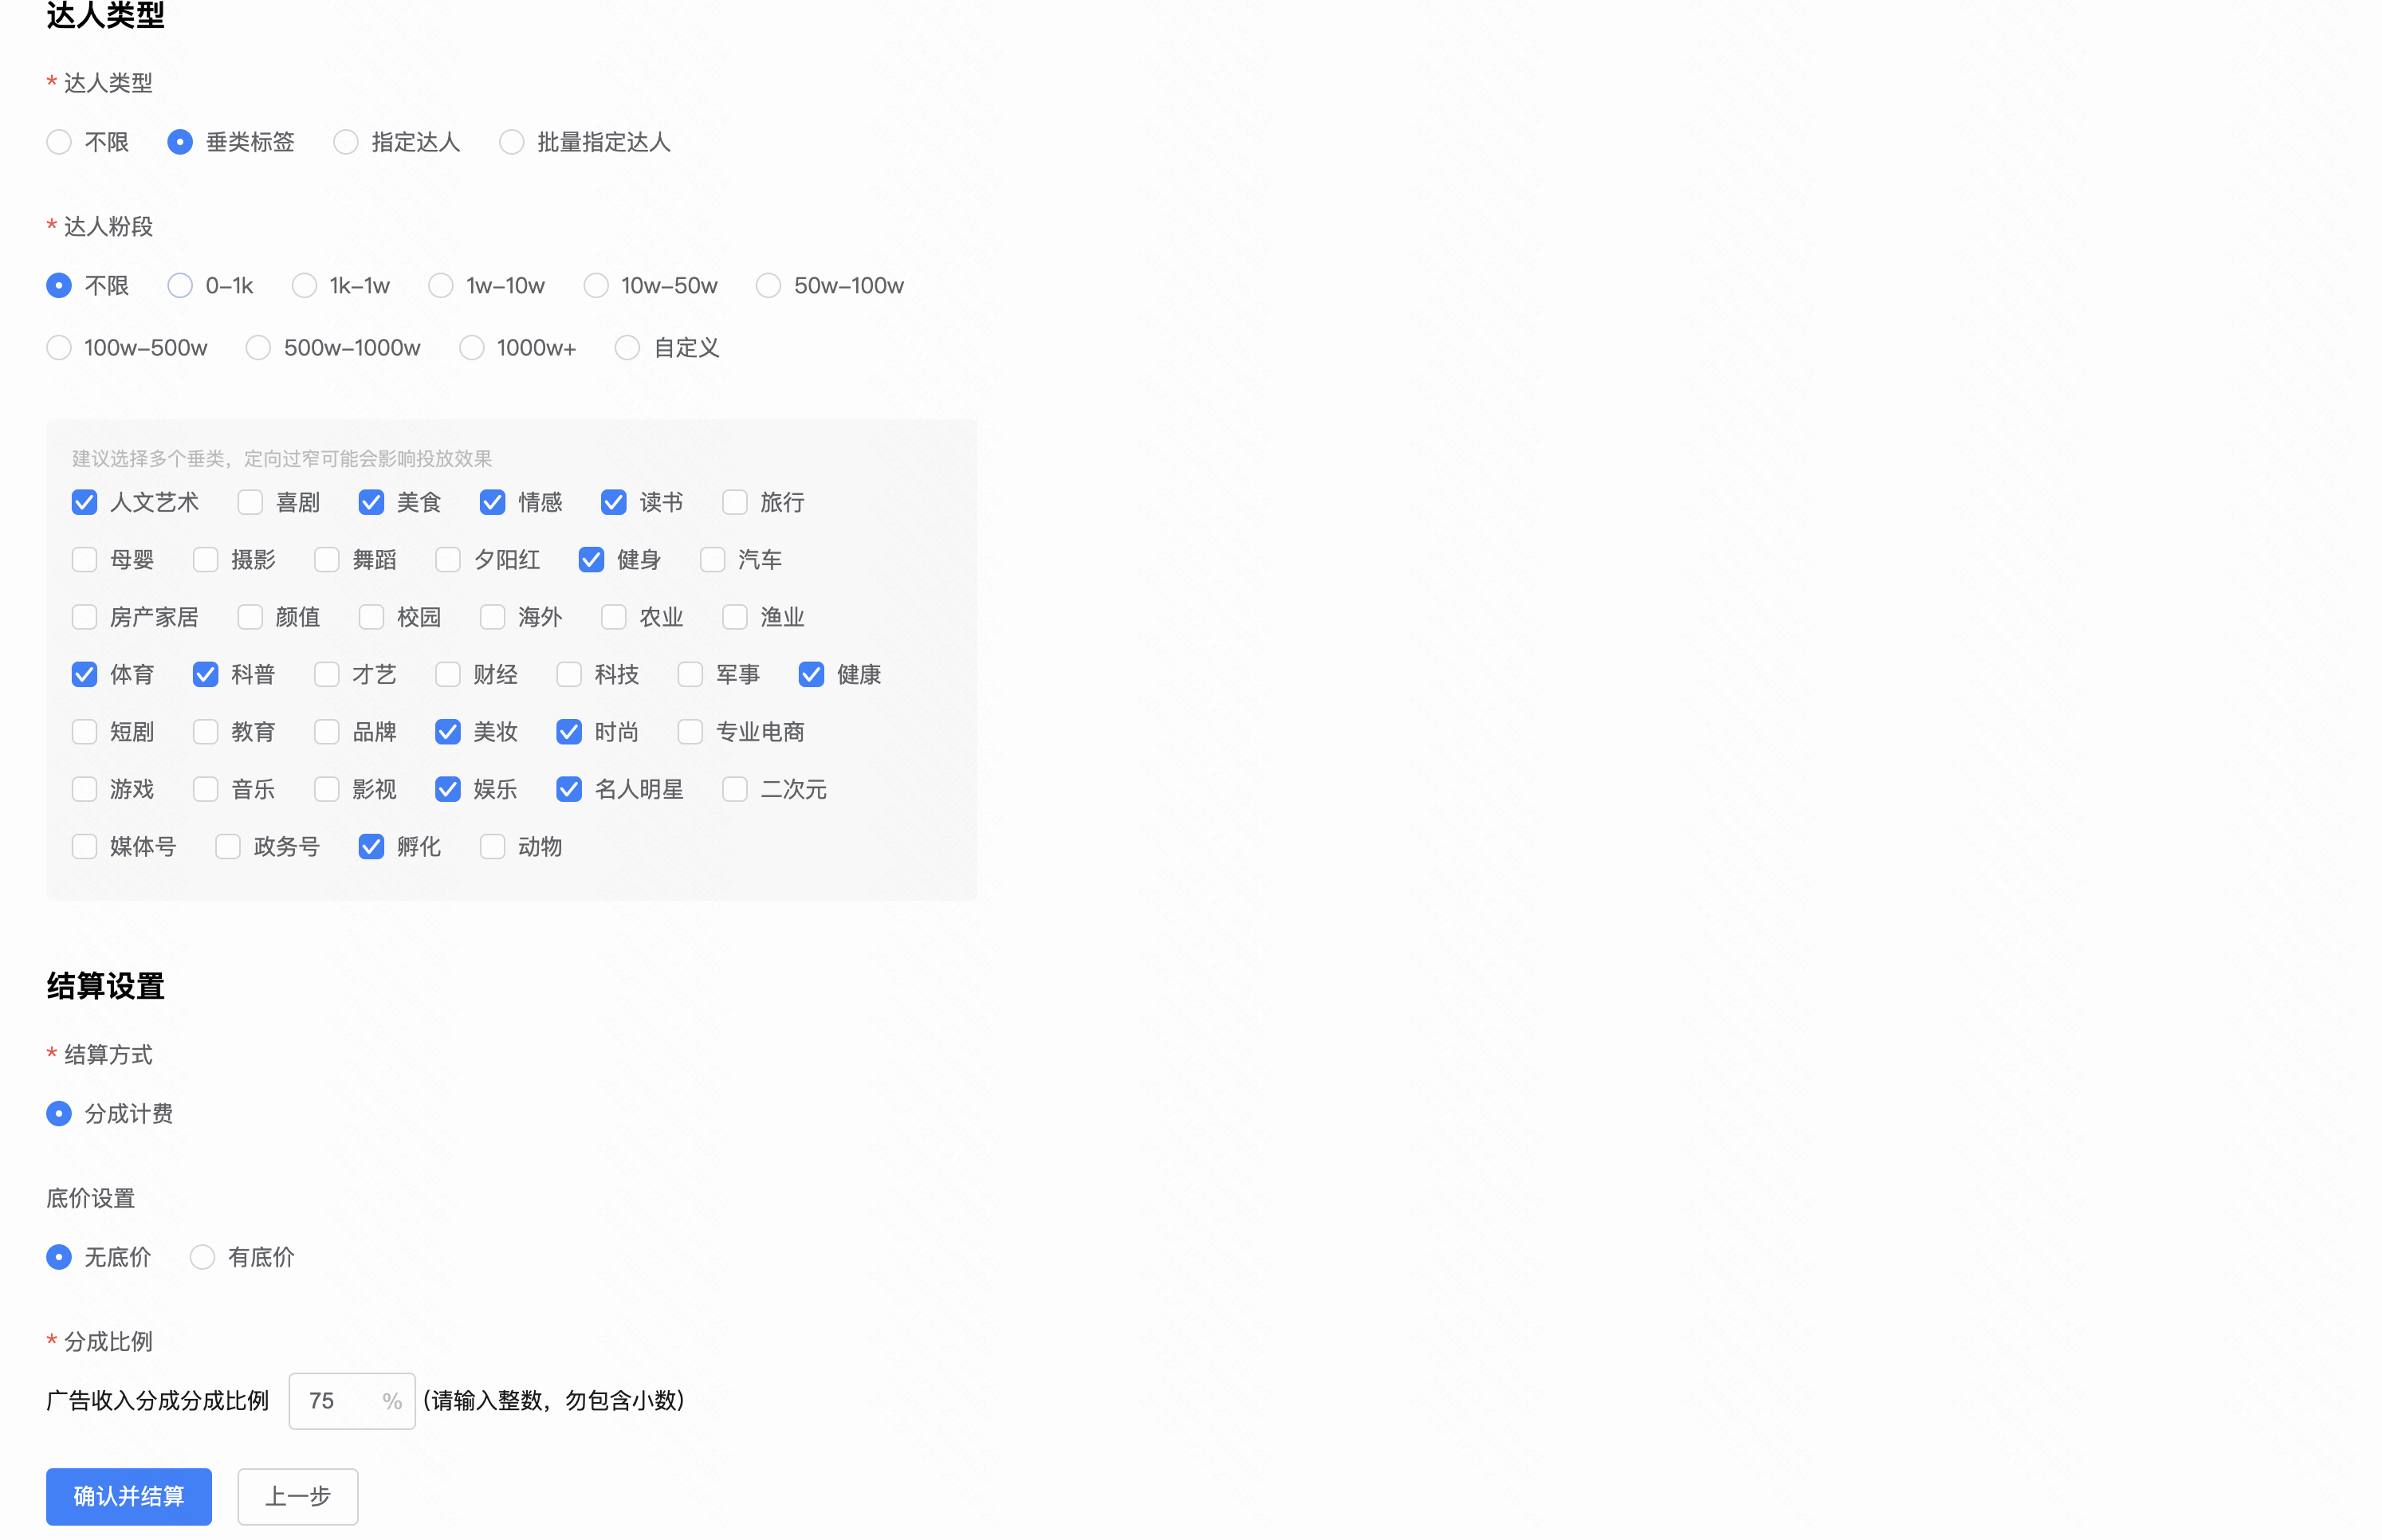Select the 有底价 option
Screen dimensions: 2382x1540
(x=203, y=1257)
